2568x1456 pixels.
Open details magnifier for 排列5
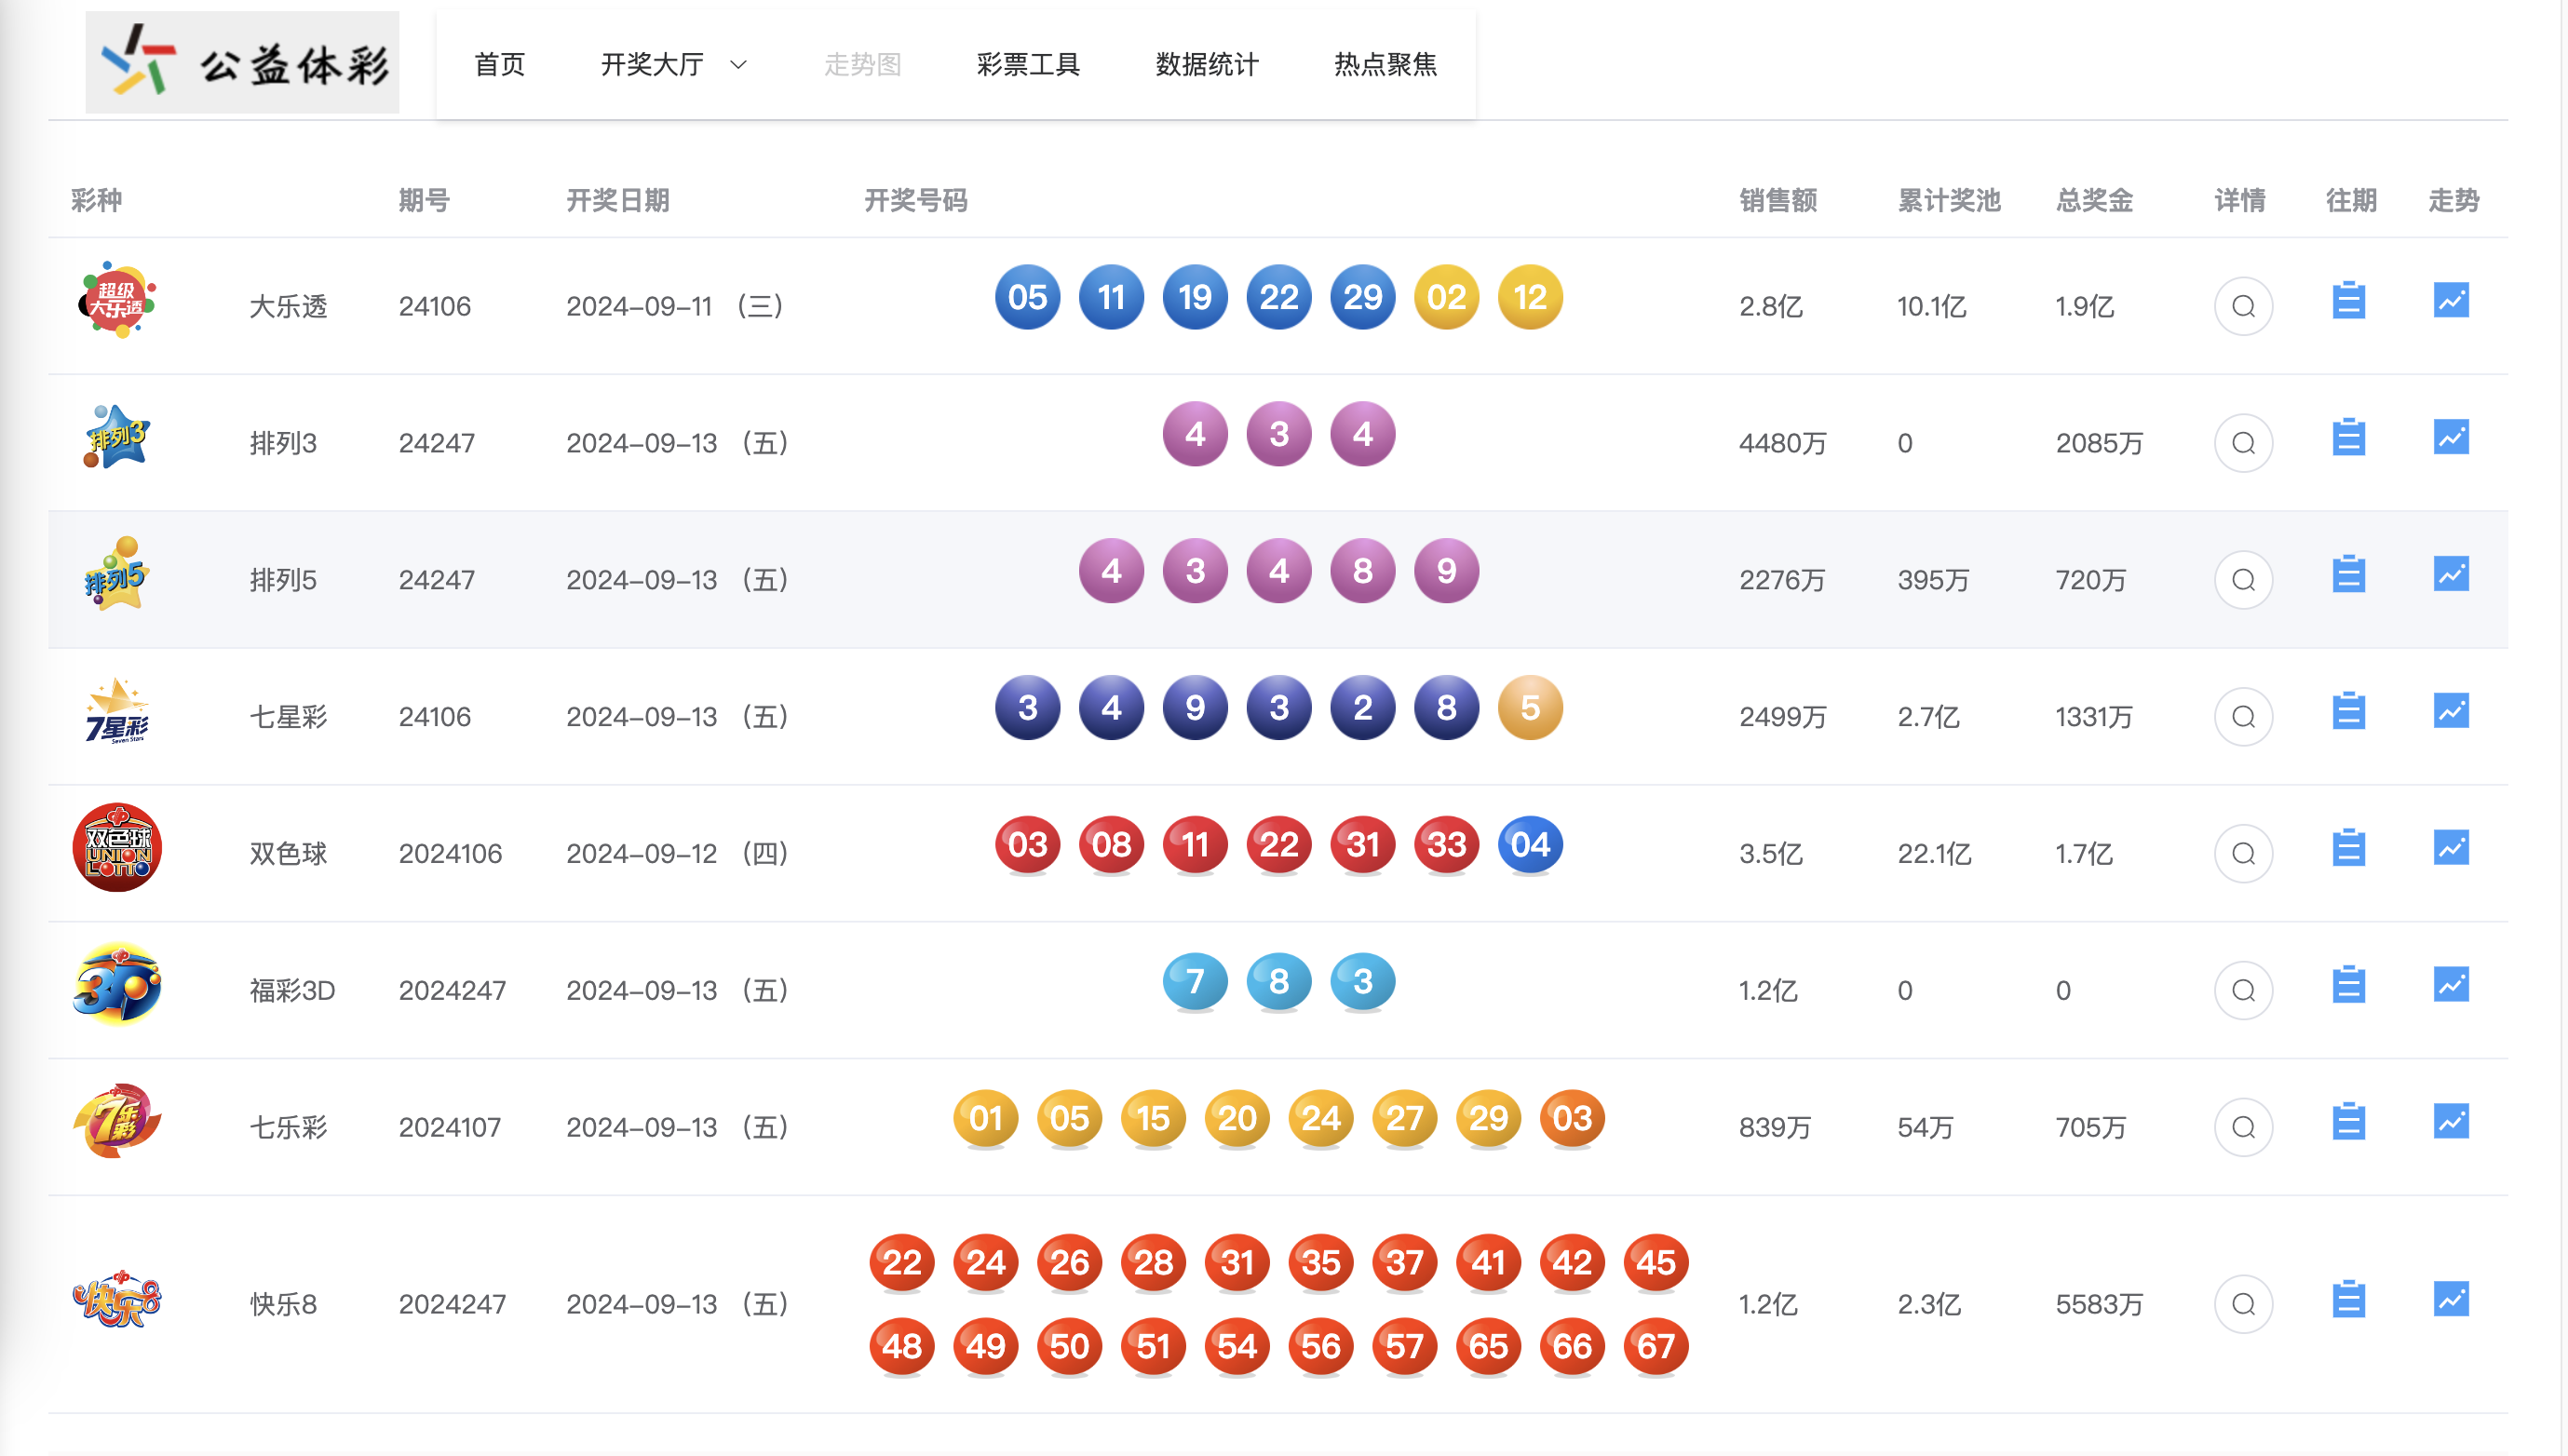click(2243, 580)
